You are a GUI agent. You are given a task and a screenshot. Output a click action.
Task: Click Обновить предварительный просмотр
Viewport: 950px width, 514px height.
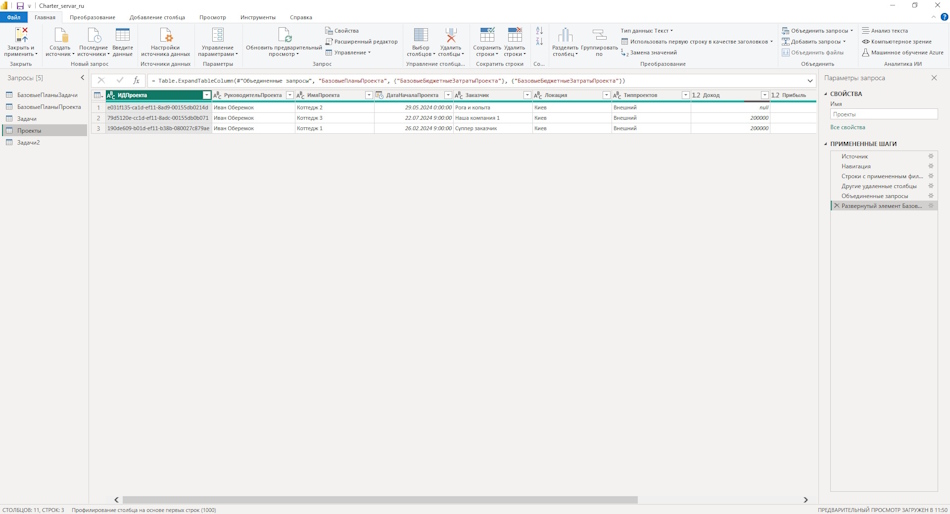click(x=284, y=42)
